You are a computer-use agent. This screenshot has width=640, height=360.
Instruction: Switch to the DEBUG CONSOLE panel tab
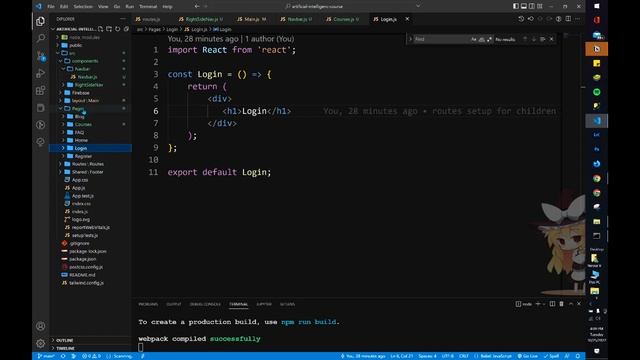point(205,304)
